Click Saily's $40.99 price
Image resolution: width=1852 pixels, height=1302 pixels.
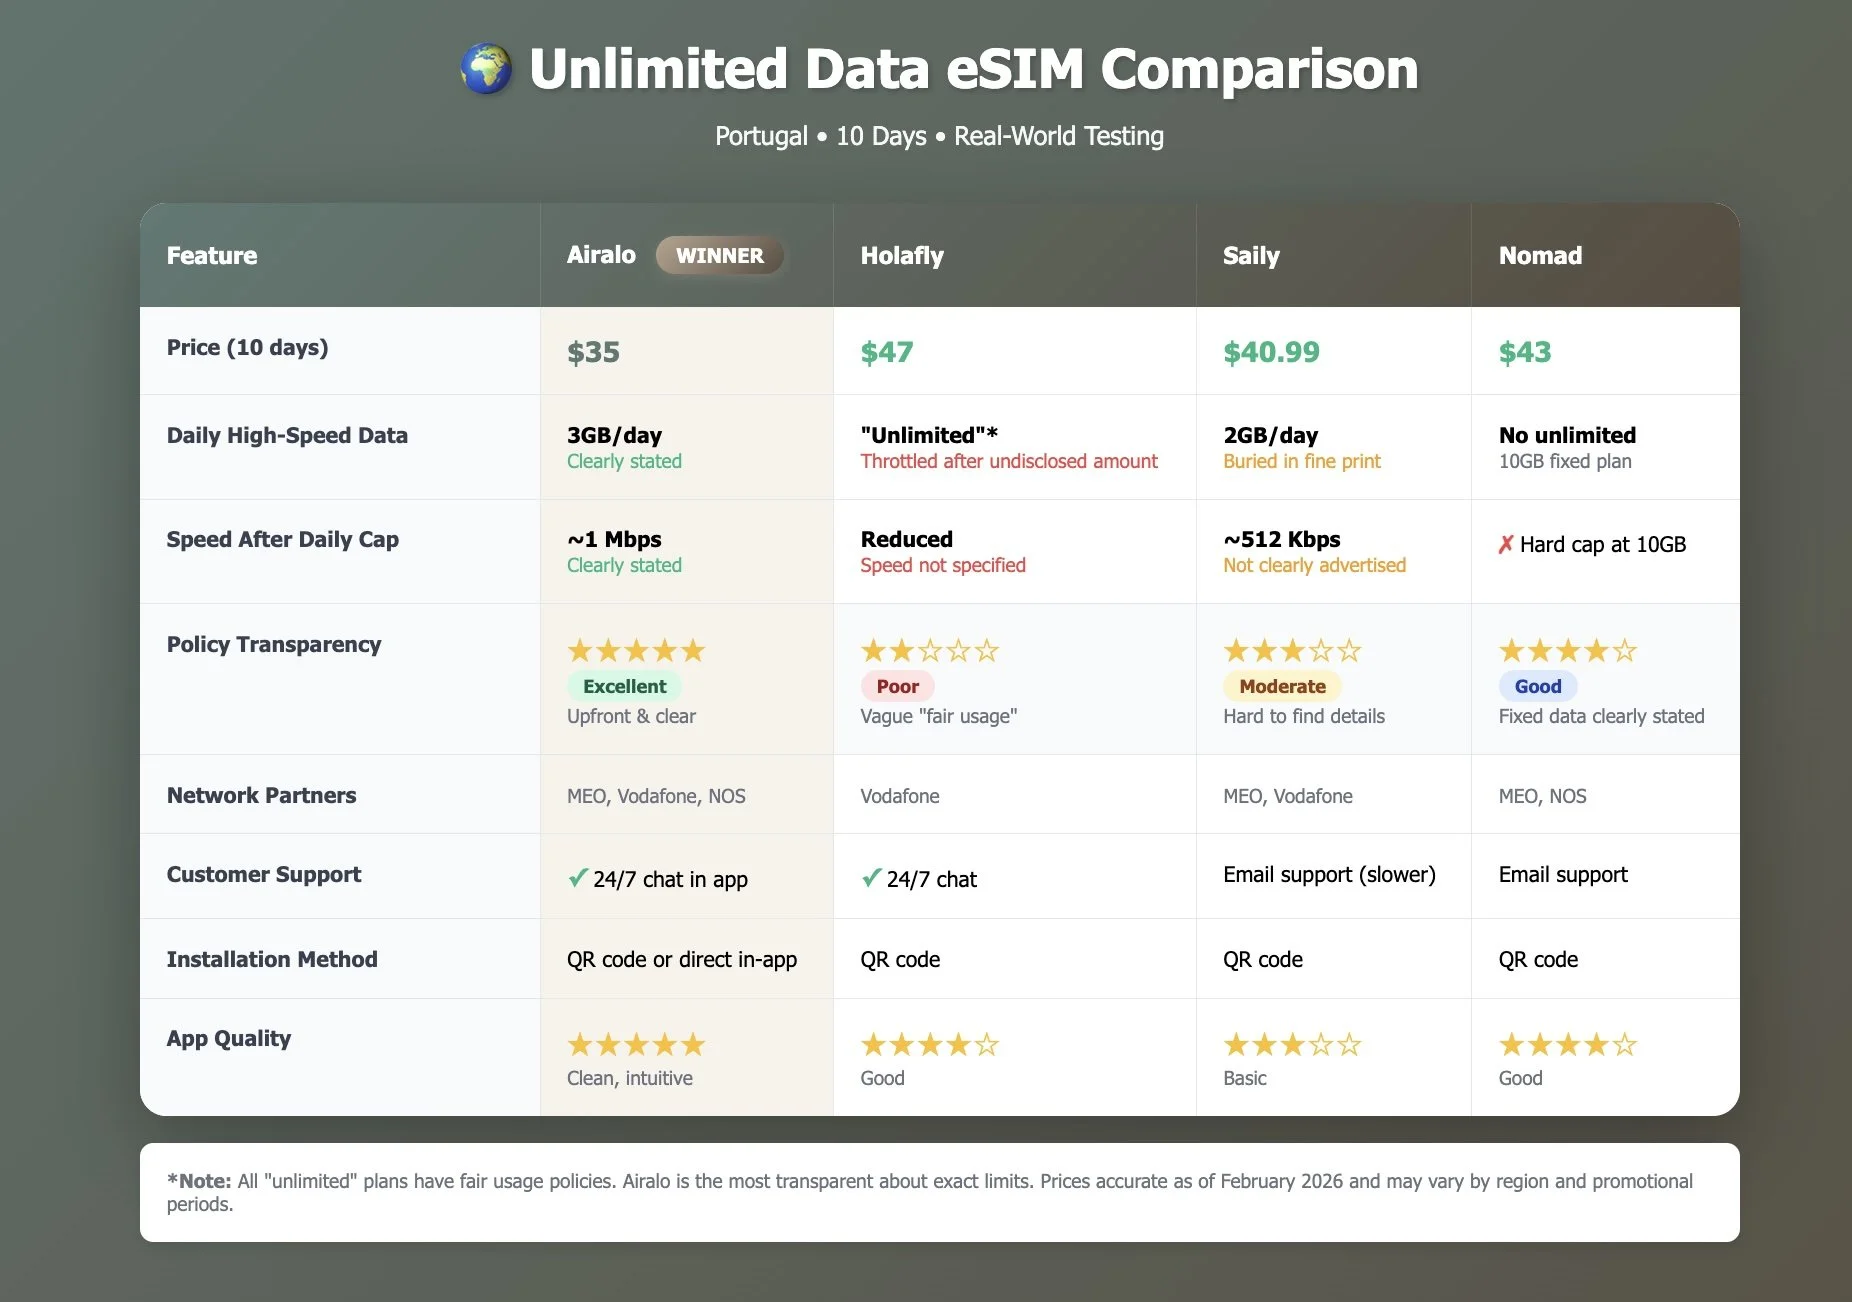point(1270,351)
